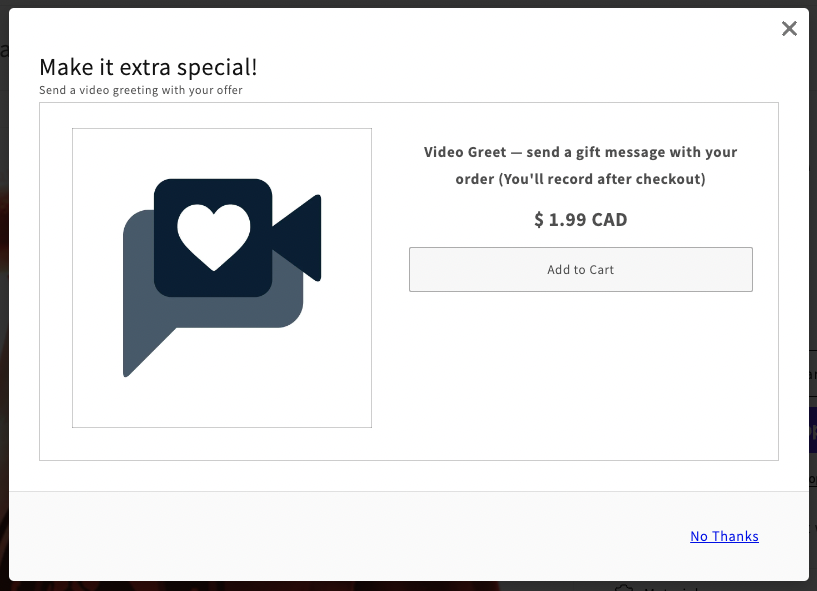Click the word CAD in the price
Screen dimensions: 817x591
coord(609,219)
